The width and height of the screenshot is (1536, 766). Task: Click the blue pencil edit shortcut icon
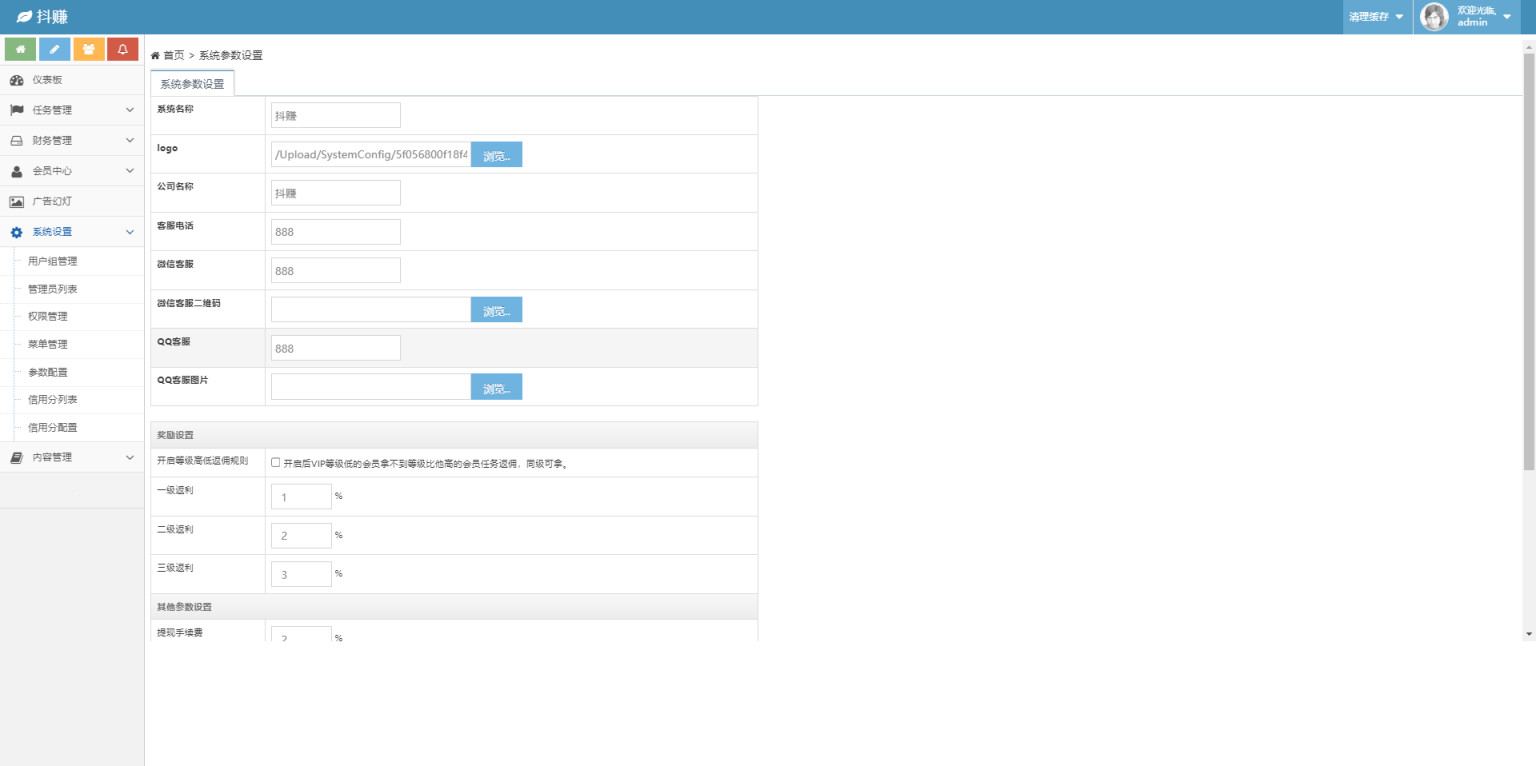pos(55,49)
